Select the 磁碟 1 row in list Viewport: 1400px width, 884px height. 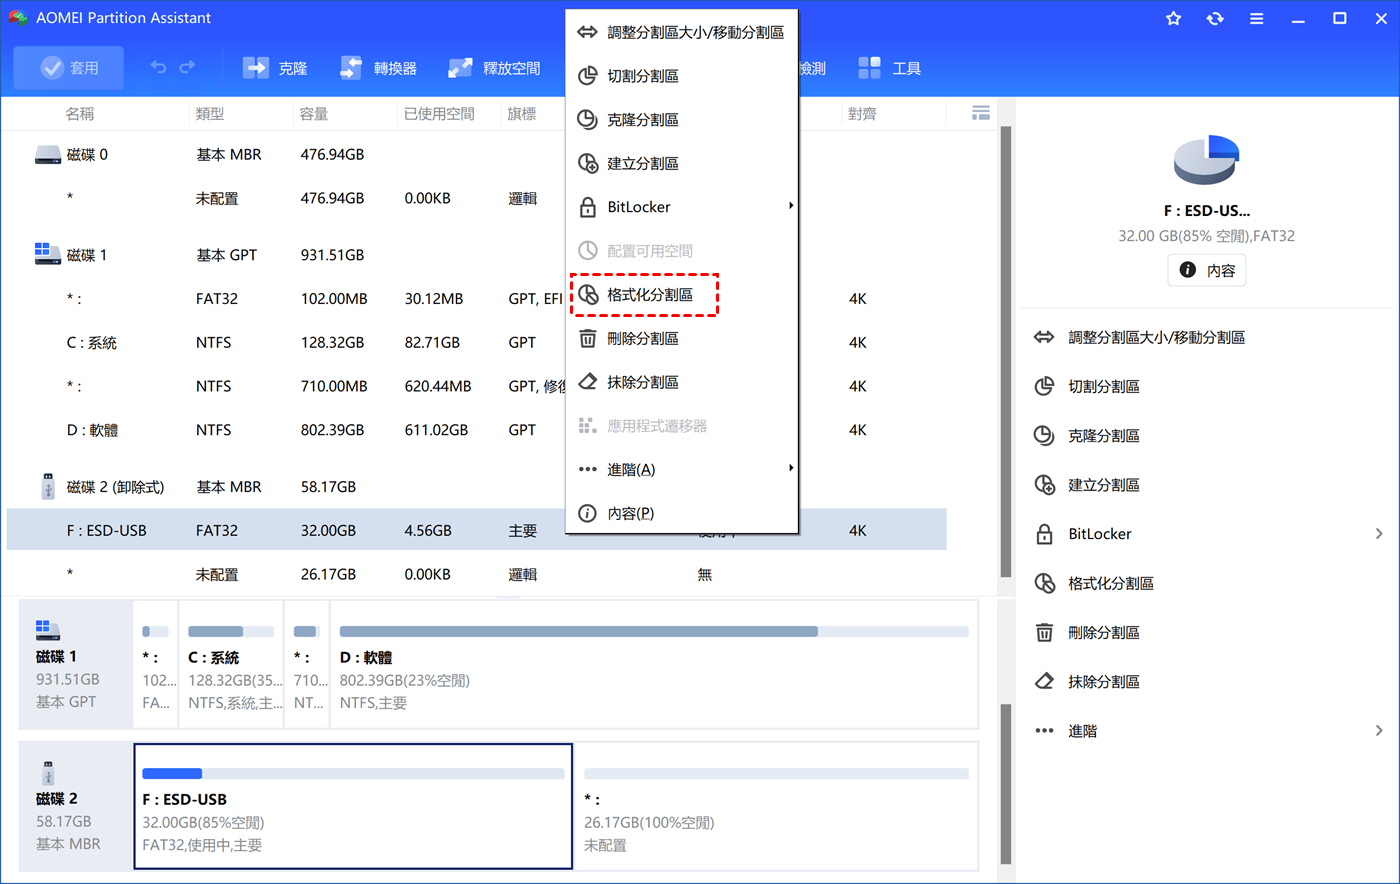tap(476, 255)
